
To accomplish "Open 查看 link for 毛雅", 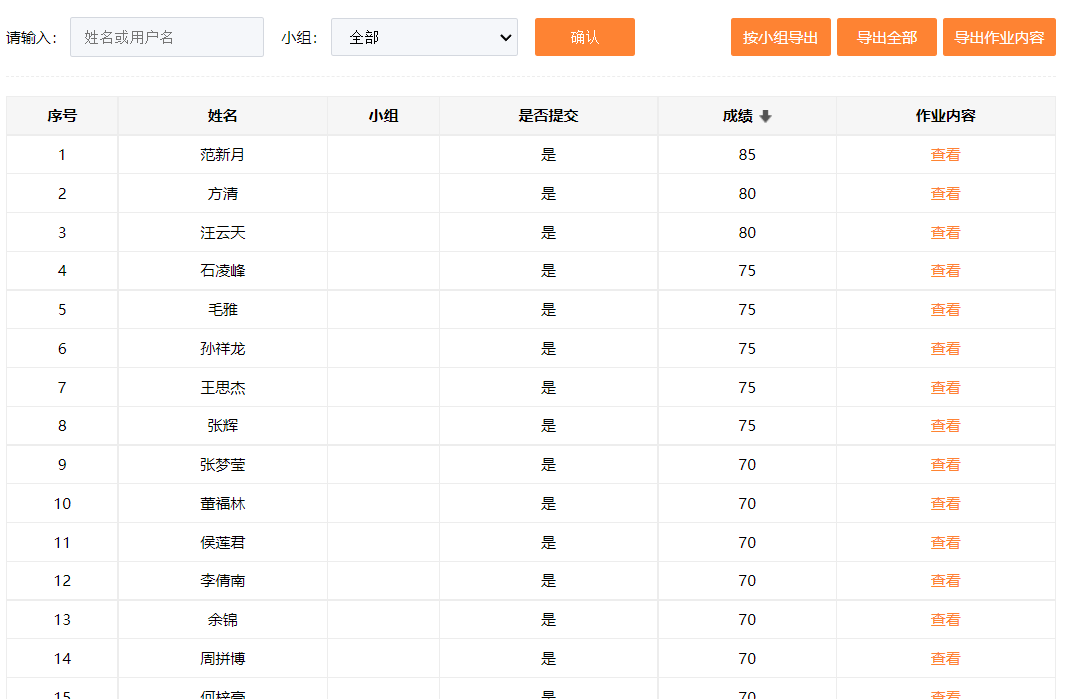I will (945, 310).
